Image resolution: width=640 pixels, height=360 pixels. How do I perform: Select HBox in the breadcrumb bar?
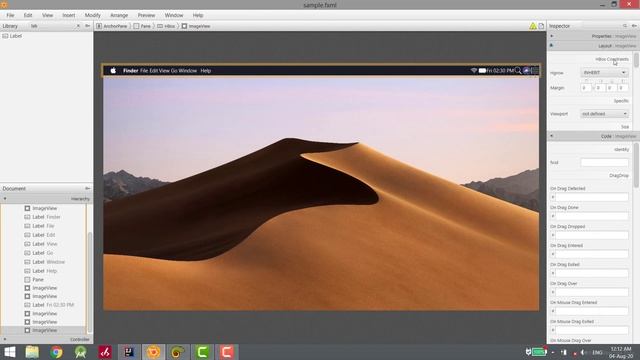pos(166,26)
